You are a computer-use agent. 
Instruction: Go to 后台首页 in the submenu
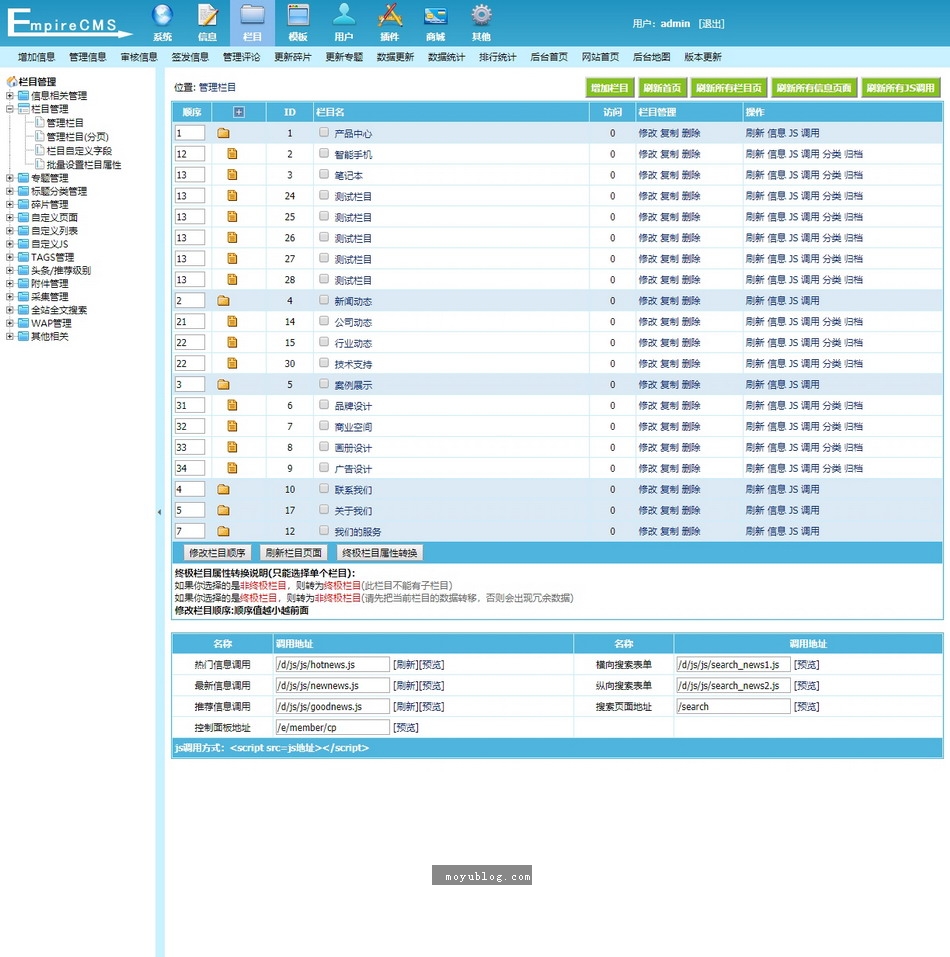(549, 57)
